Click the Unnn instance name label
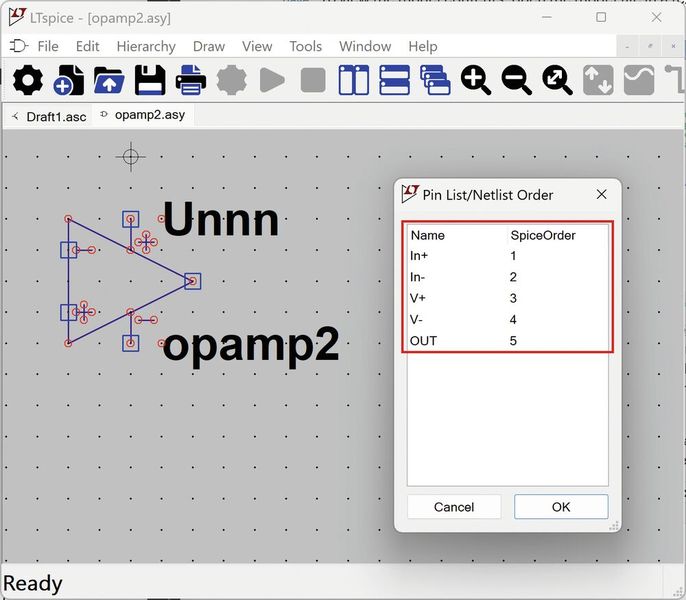The height and width of the screenshot is (600, 686). pyautogui.click(x=220, y=220)
